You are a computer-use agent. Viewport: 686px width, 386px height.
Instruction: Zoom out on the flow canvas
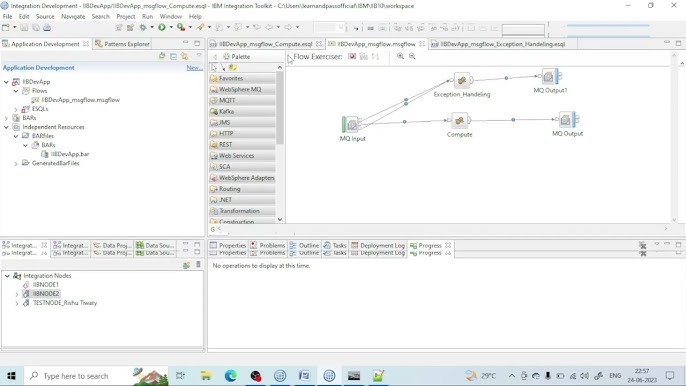(x=412, y=56)
